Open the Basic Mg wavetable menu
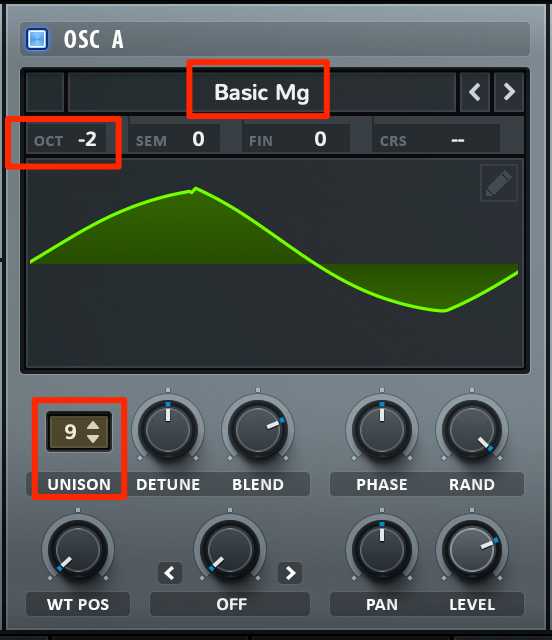This screenshot has width=552, height=640. (x=262, y=92)
